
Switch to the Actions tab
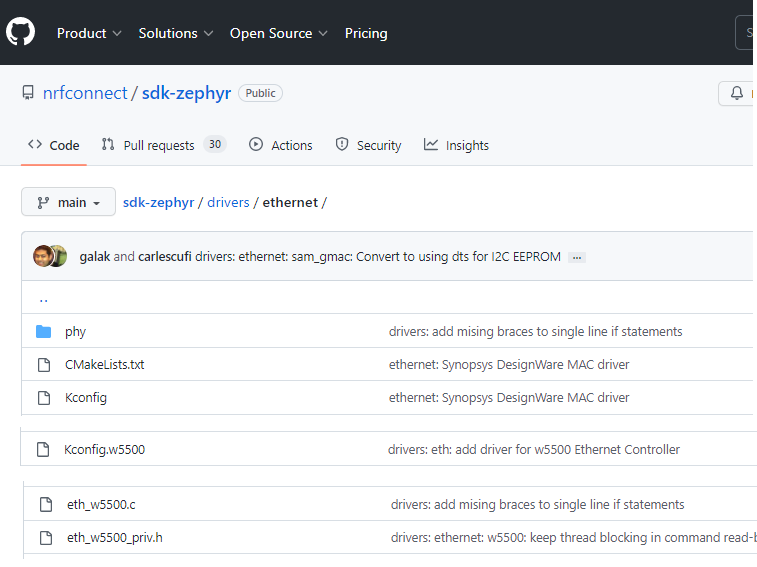click(280, 145)
